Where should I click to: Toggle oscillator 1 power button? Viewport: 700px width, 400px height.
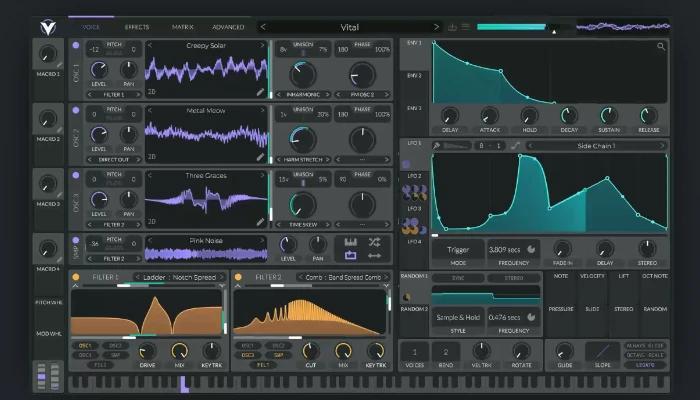[x=75, y=46]
